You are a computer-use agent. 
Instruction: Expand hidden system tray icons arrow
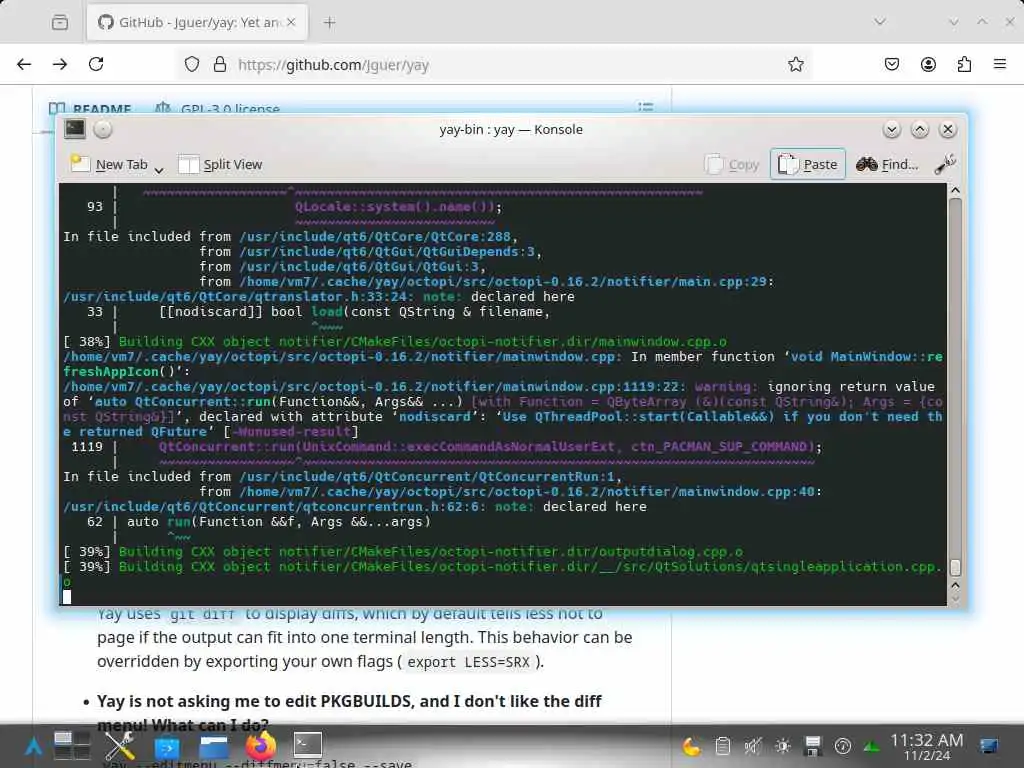(871, 746)
